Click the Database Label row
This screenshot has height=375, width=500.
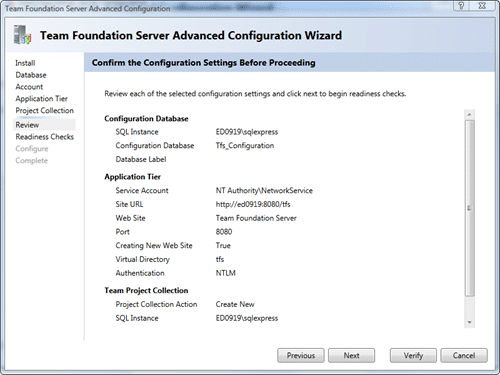point(141,159)
